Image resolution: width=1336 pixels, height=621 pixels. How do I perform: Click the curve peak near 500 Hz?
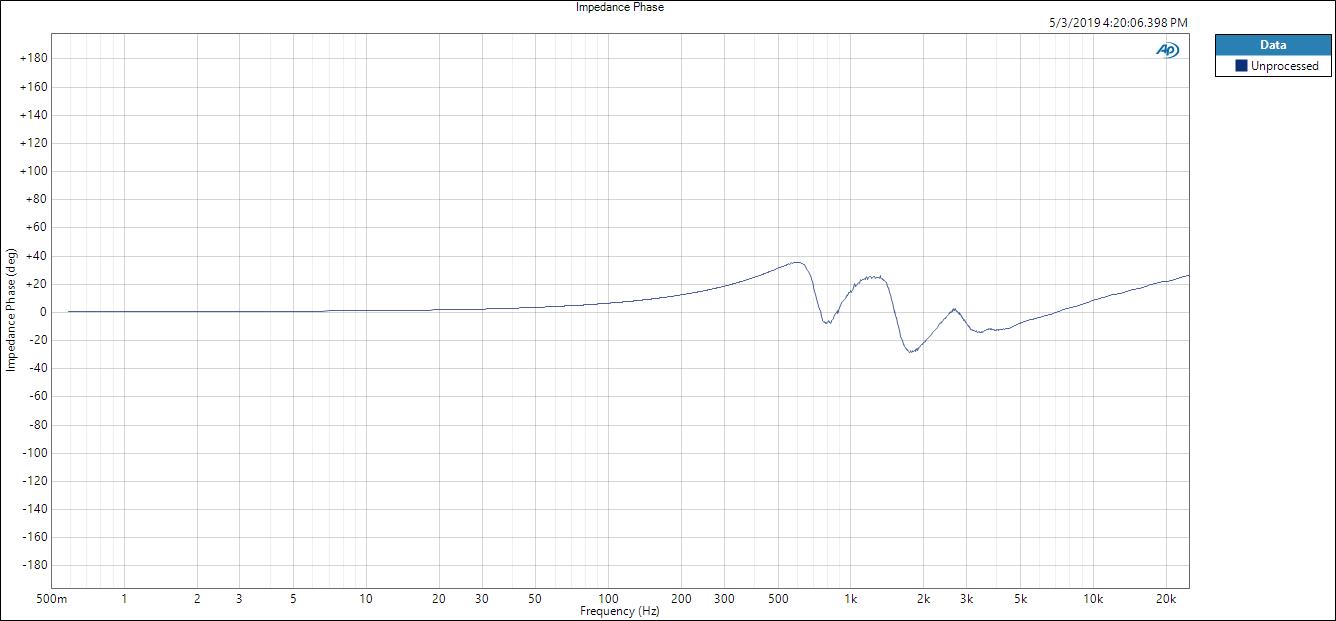tap(796, 262)
